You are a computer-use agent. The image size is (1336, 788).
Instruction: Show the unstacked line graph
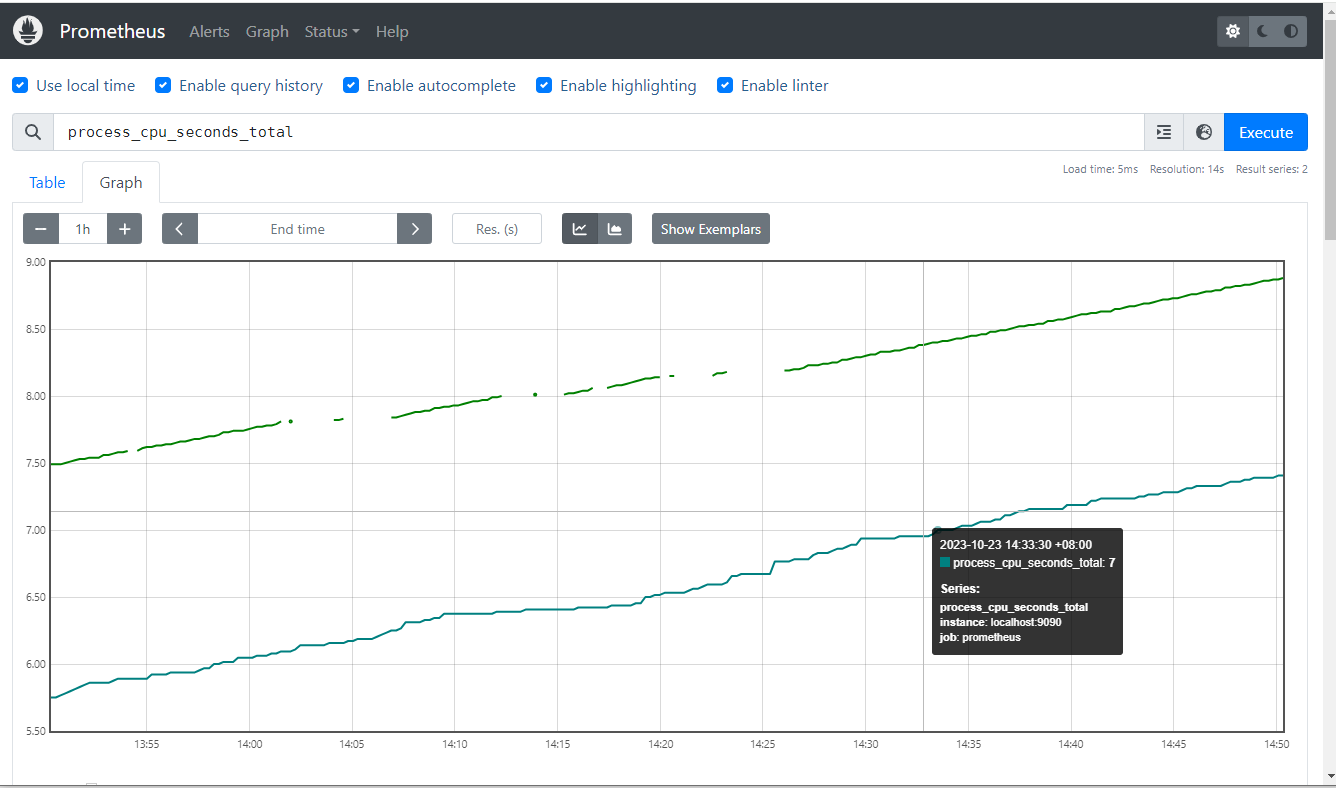click(x=580, y=229)
